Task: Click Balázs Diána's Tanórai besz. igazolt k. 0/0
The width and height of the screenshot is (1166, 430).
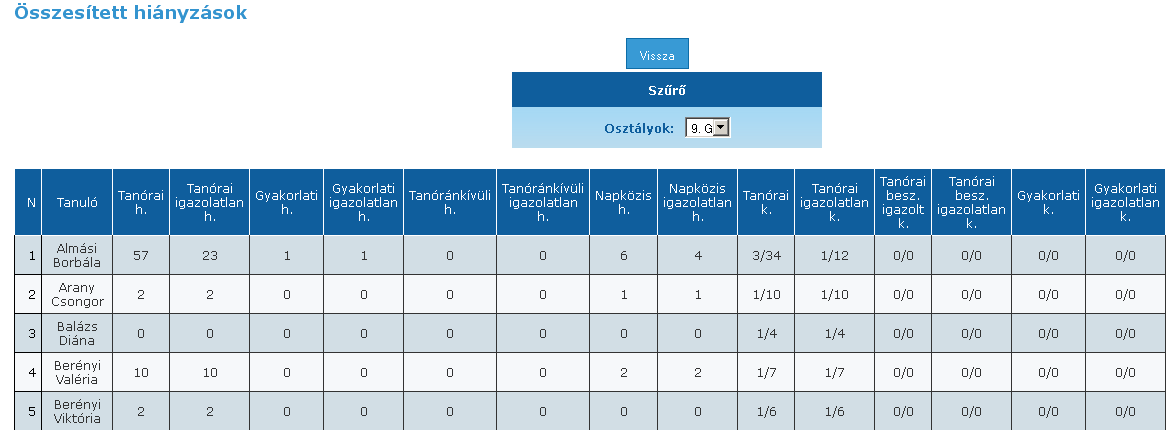Action: [x=904, y=333]
